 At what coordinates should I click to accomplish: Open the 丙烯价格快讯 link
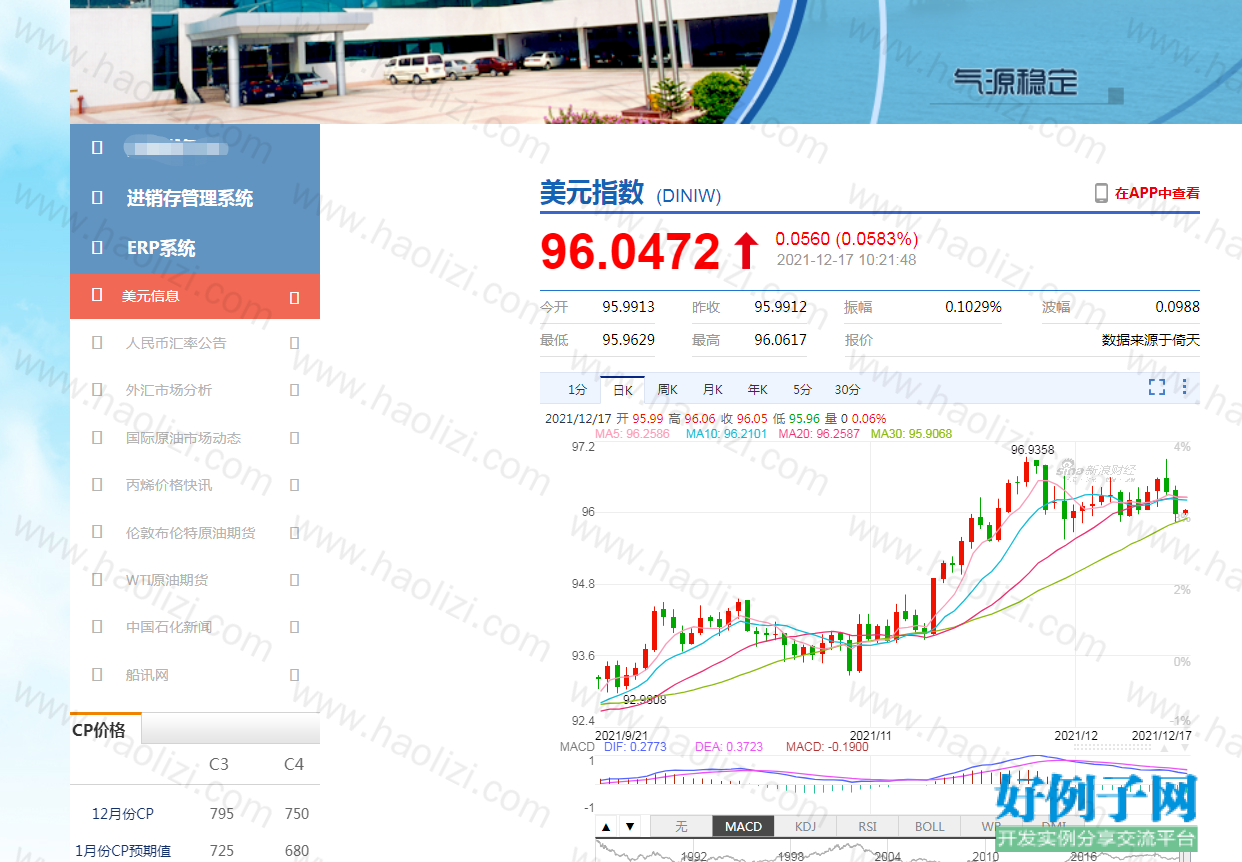pos(169,485)
